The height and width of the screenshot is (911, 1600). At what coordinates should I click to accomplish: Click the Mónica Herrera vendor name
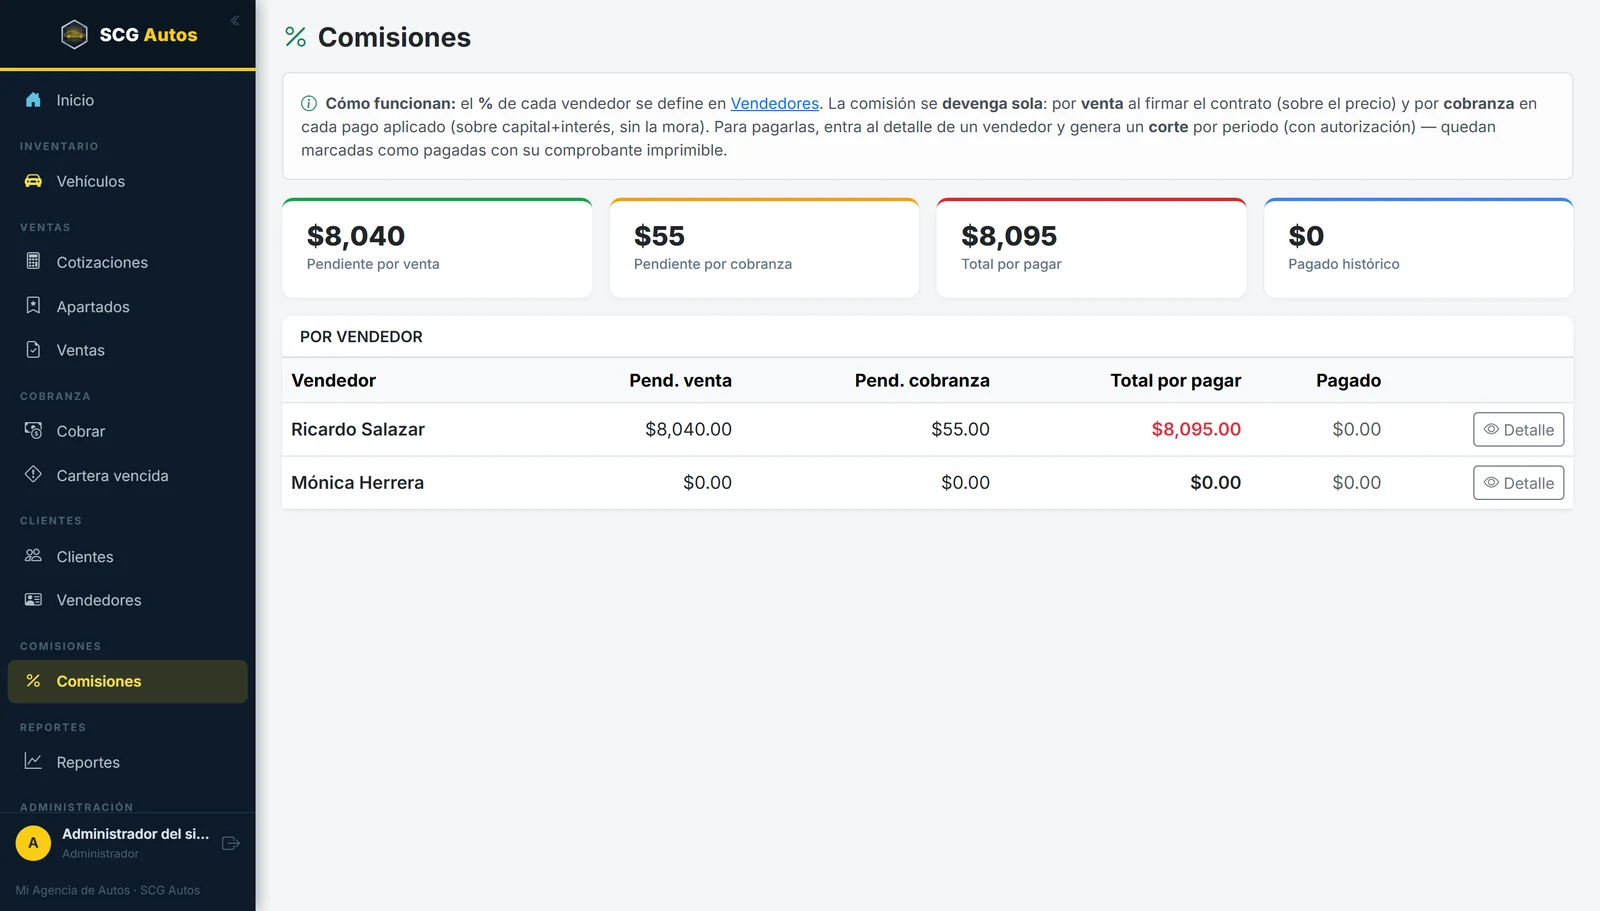click(357, 482)
